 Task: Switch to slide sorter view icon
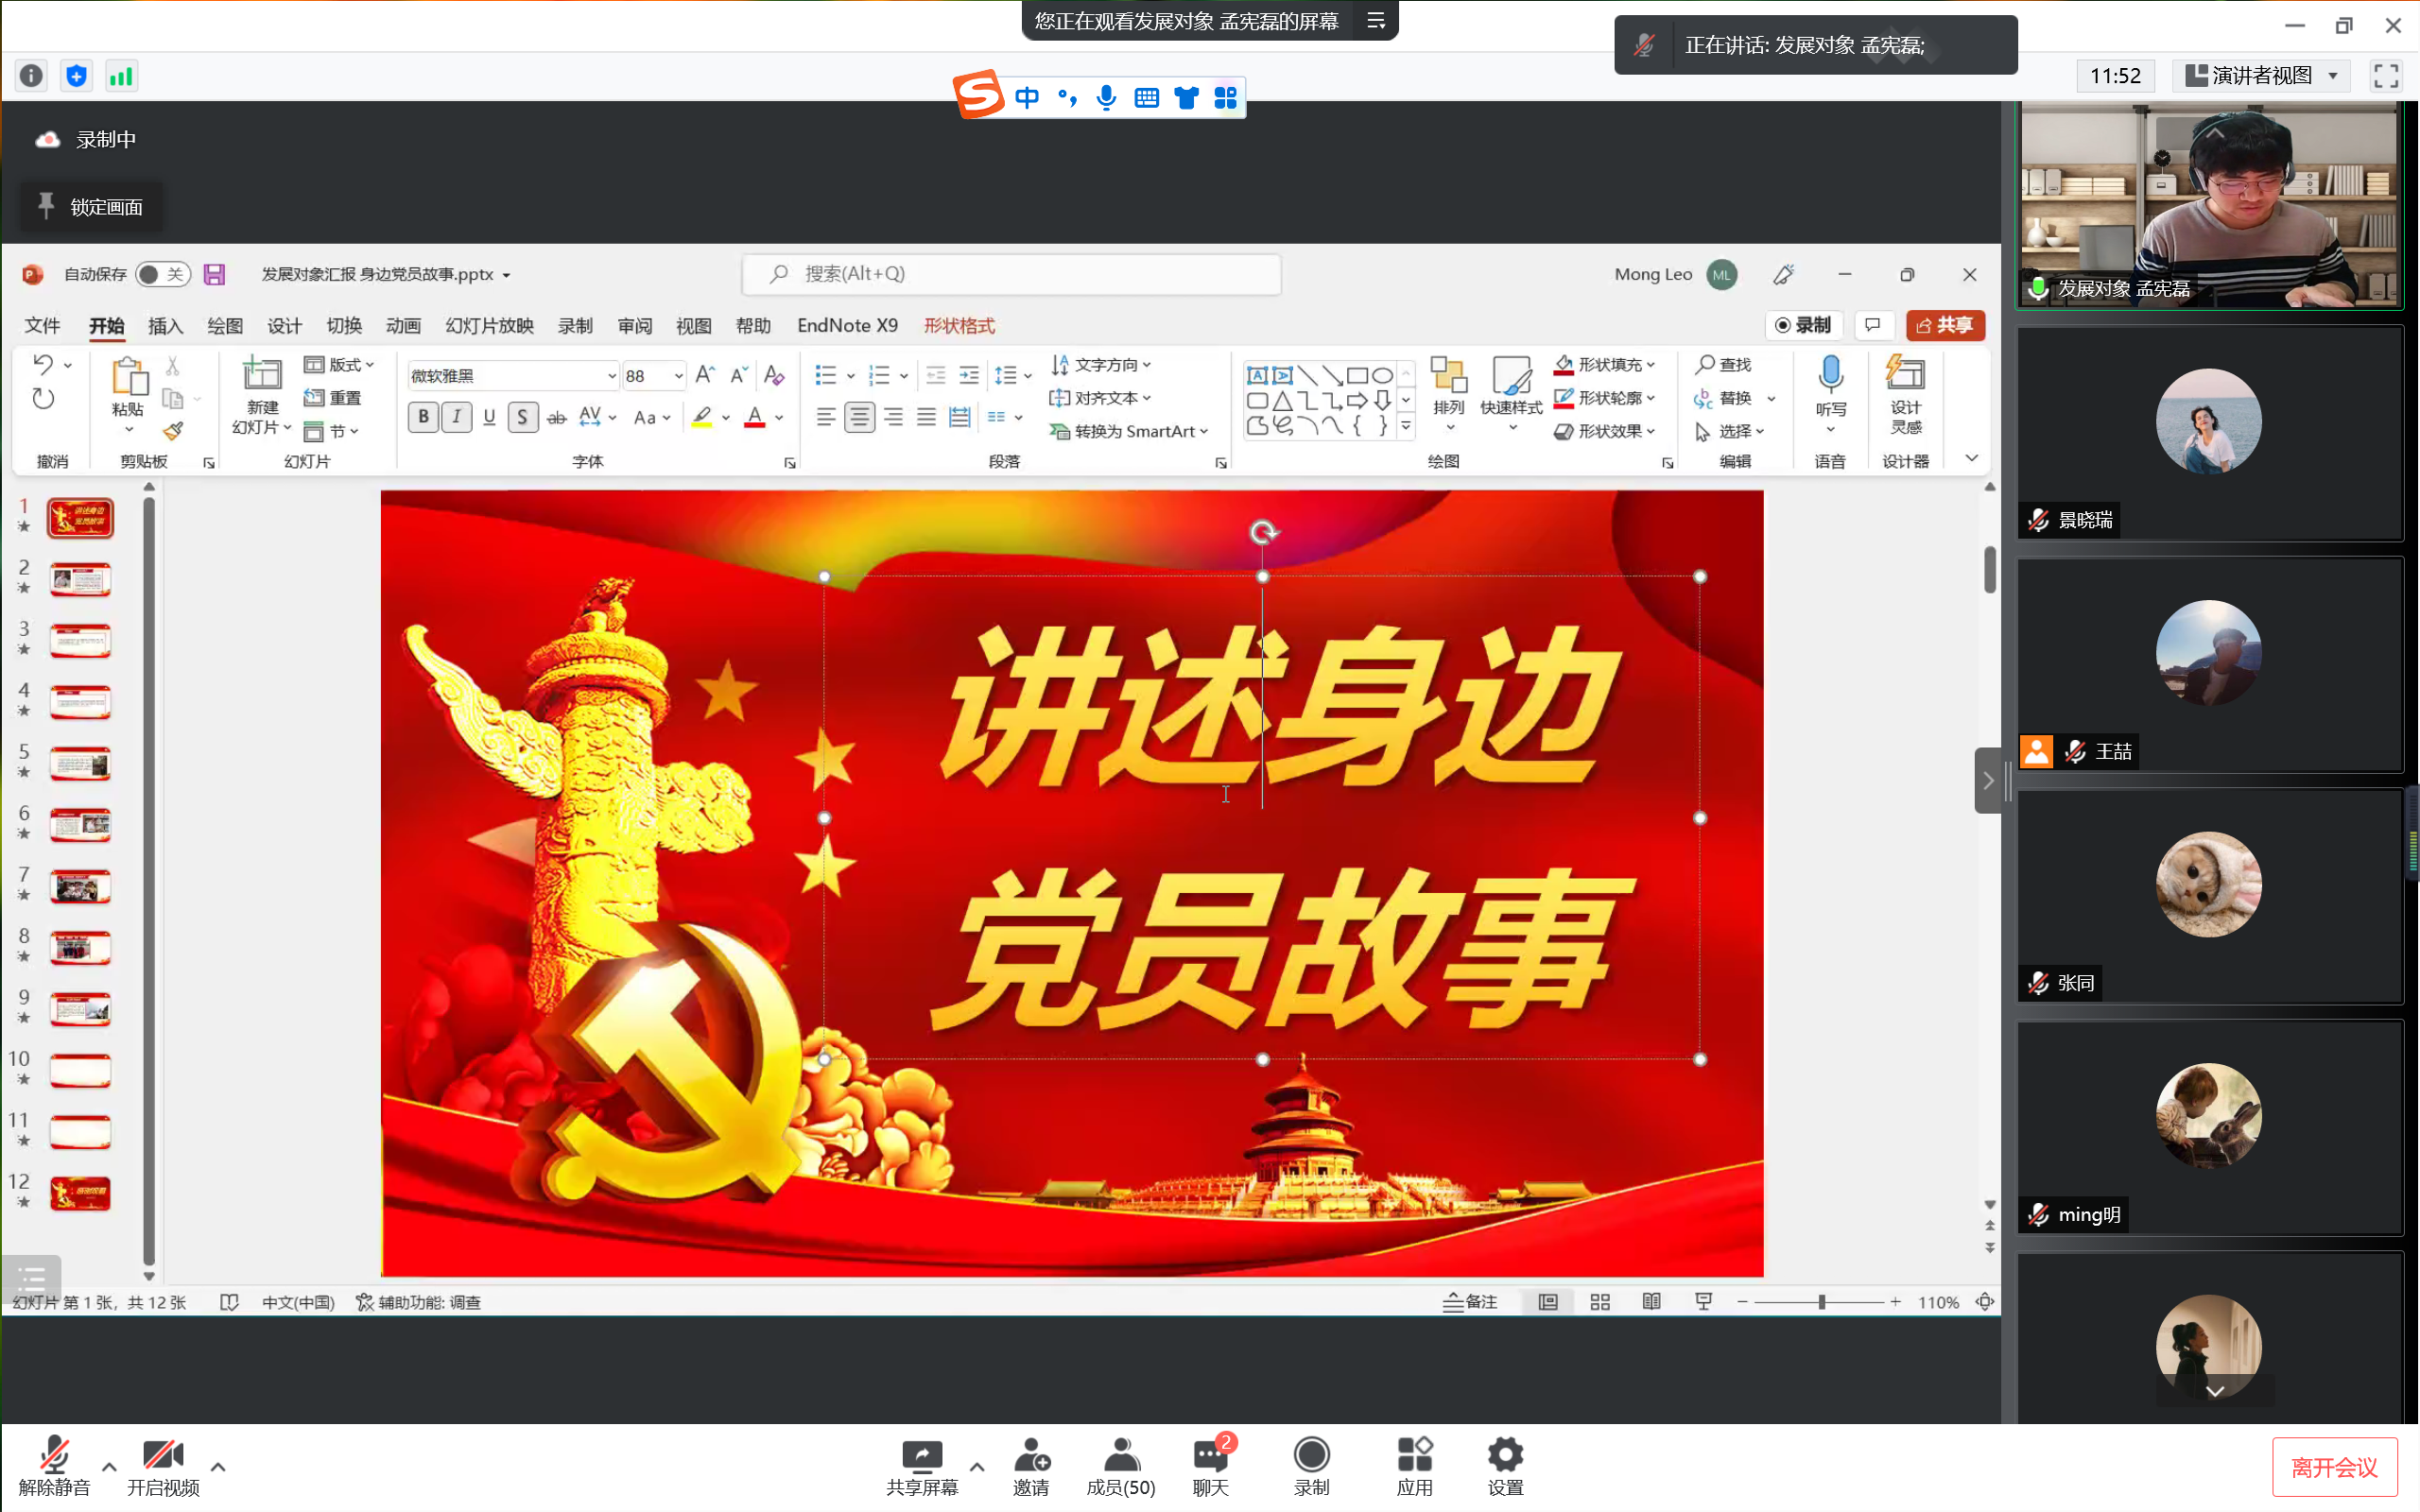point(1599,1302)
